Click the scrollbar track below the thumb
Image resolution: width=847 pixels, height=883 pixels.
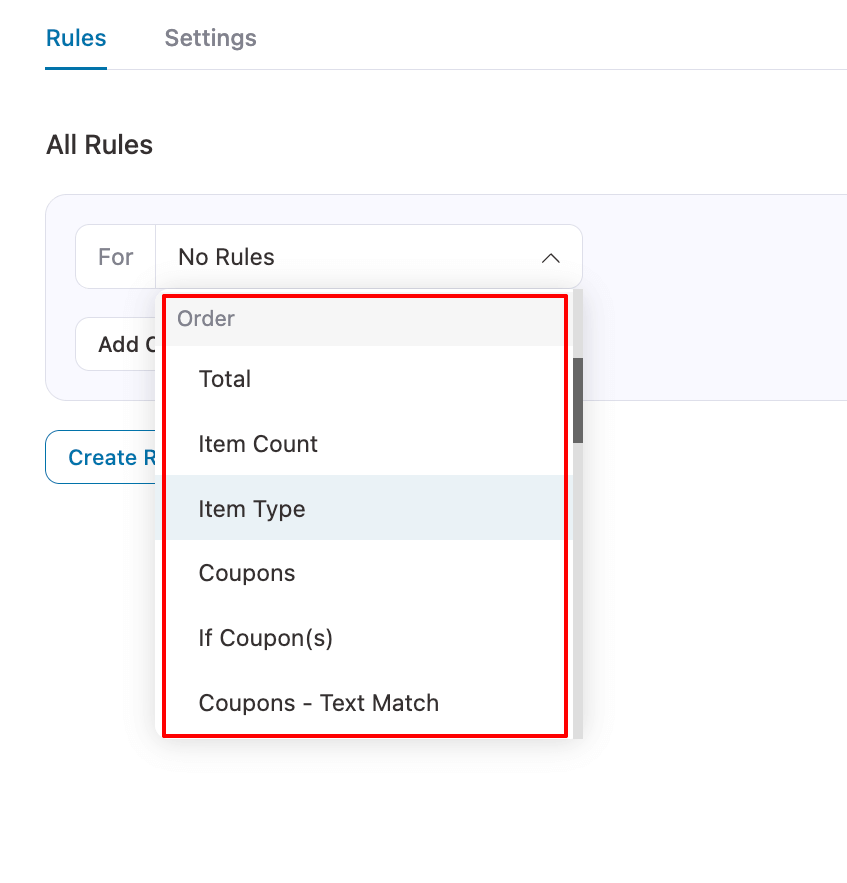pyautogui.click(x=578, y=600)
